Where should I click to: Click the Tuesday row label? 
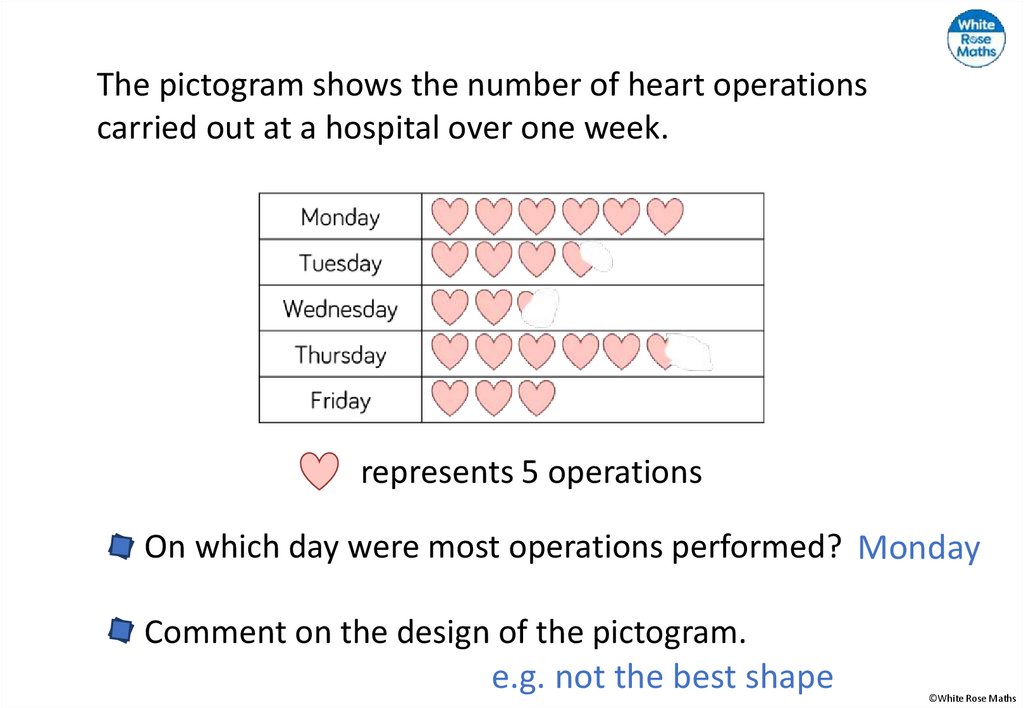point(340,263)
